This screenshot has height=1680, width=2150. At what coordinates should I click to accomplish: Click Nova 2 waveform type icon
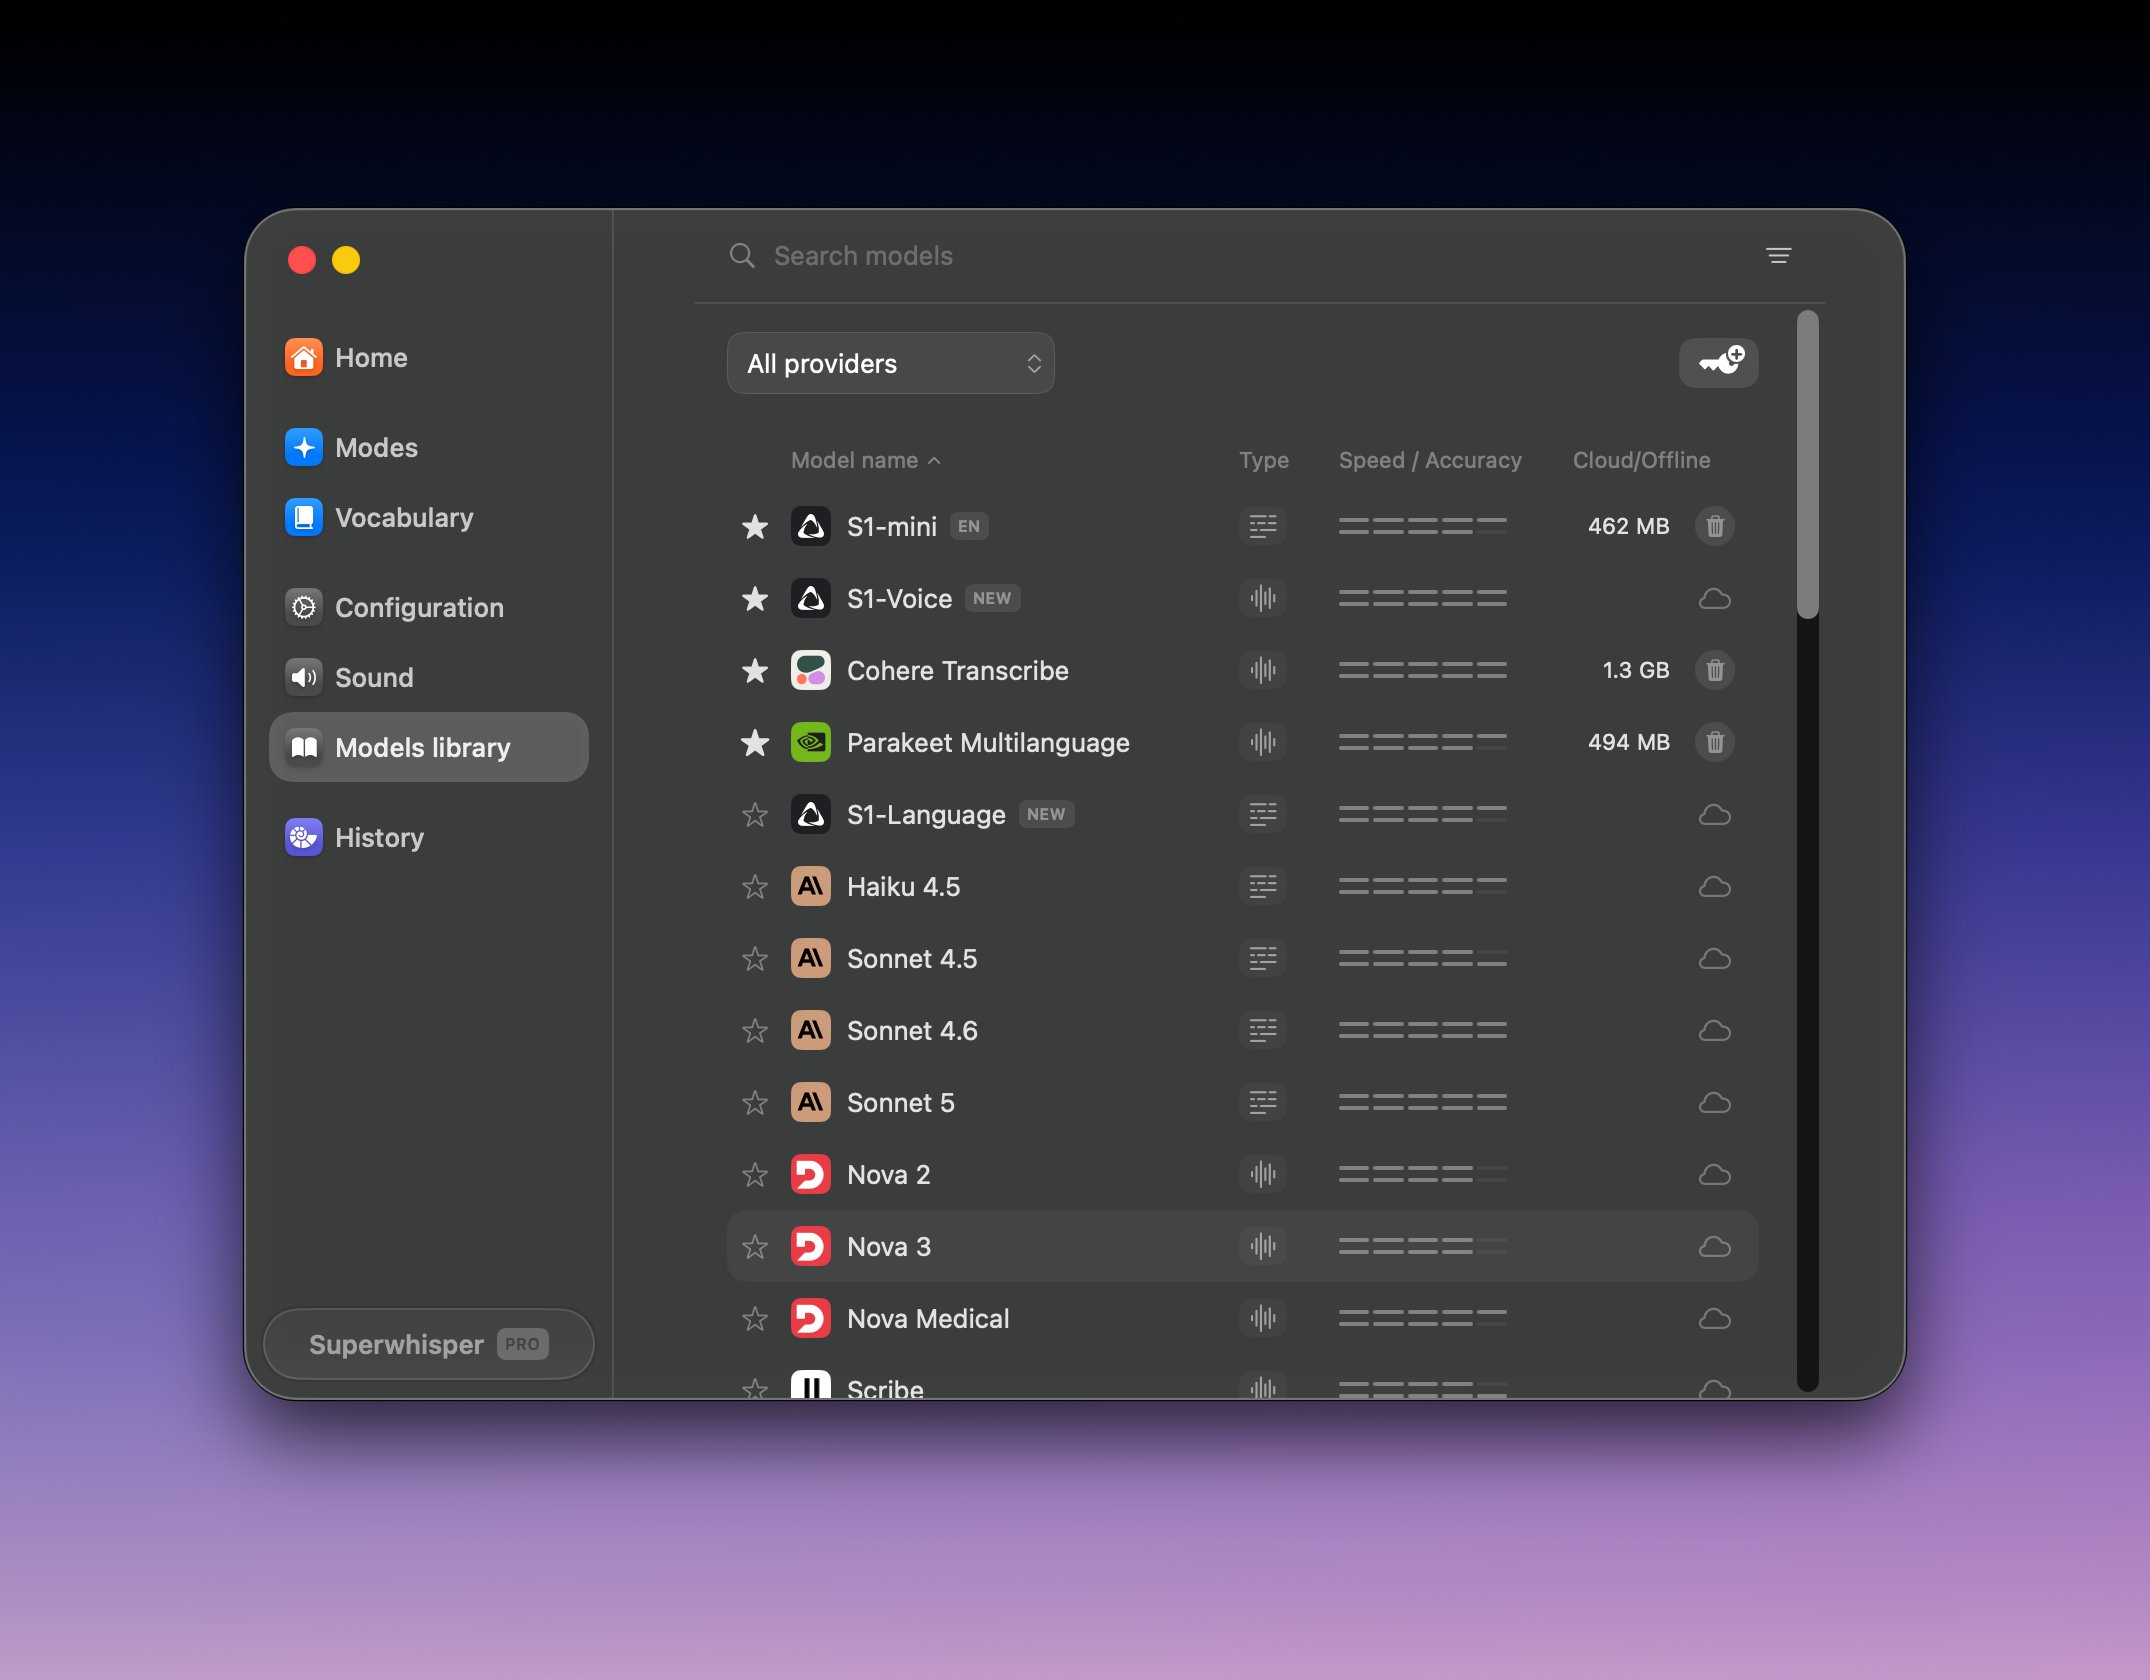pyautogui.click(x=1263, y=1174)
